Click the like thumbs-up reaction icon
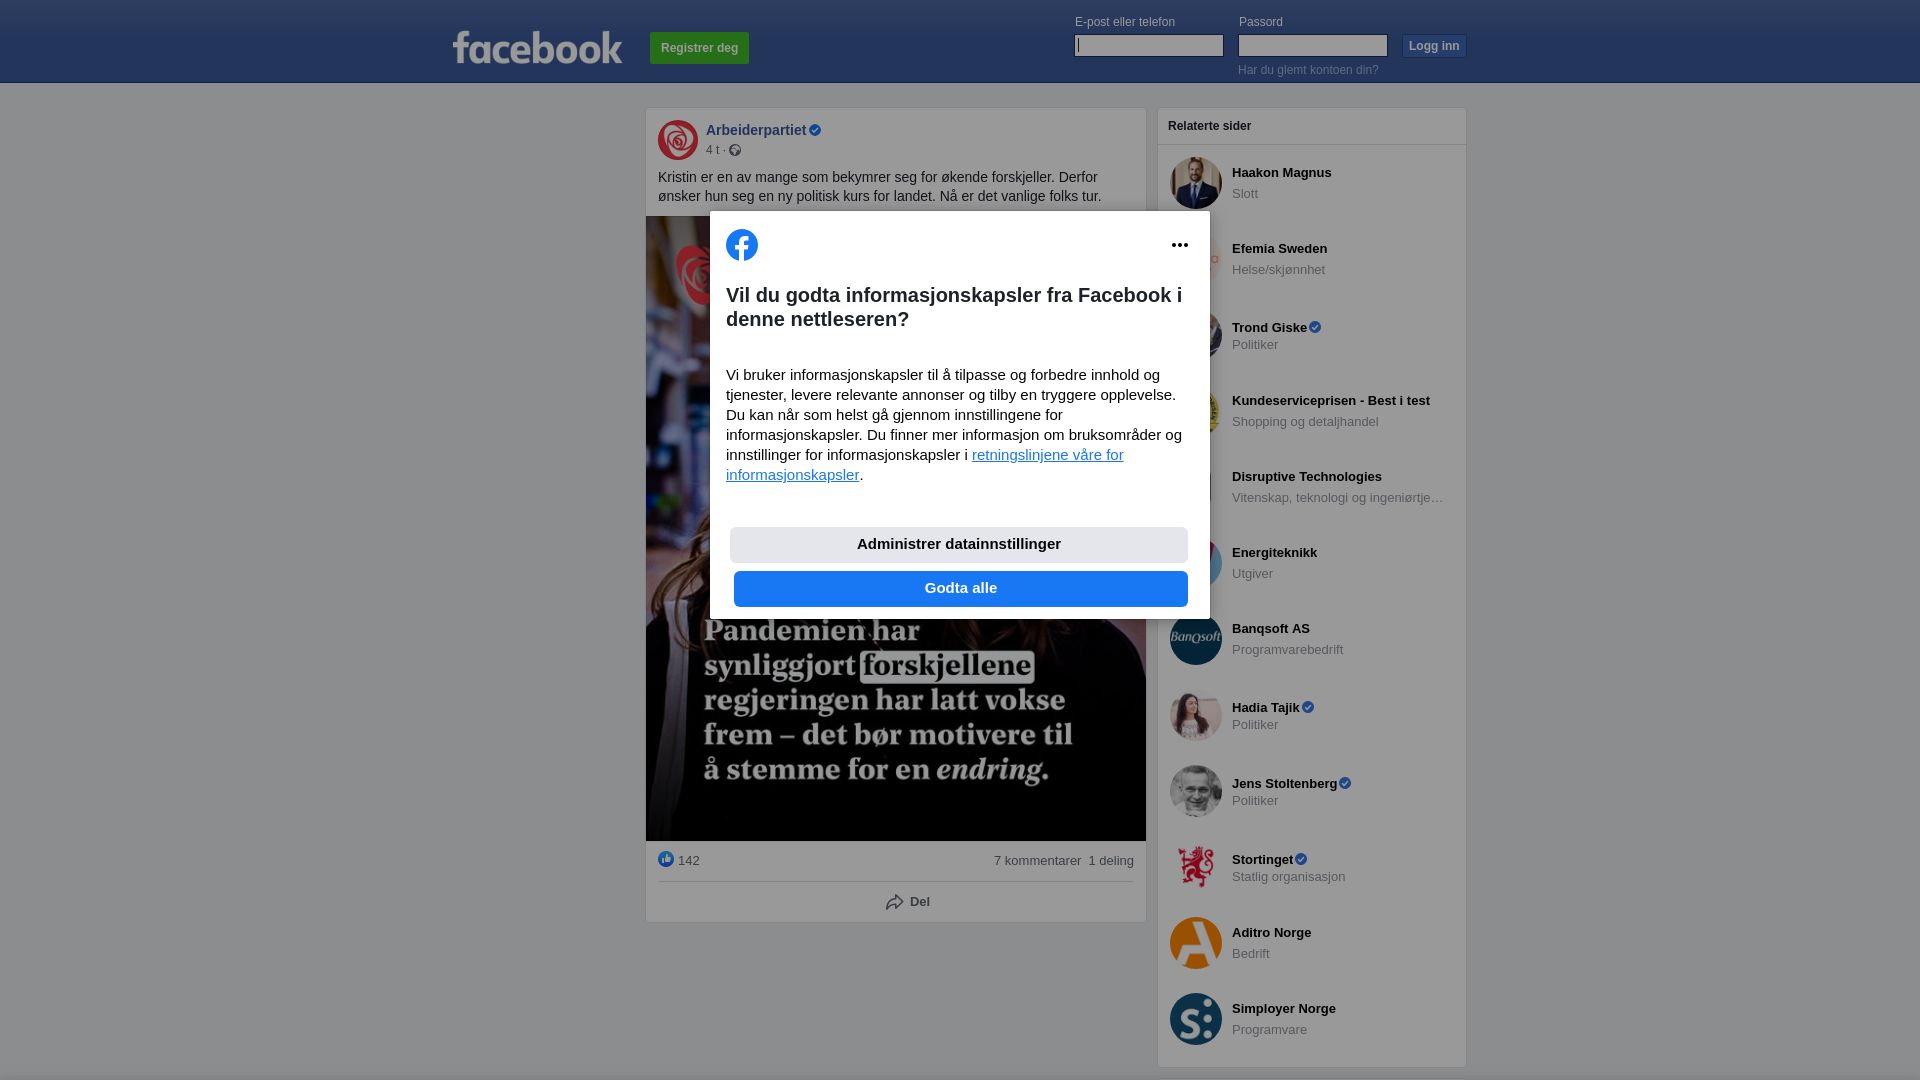Image resolution: width=1920 pixels, height=1080 pixels. 666,859
